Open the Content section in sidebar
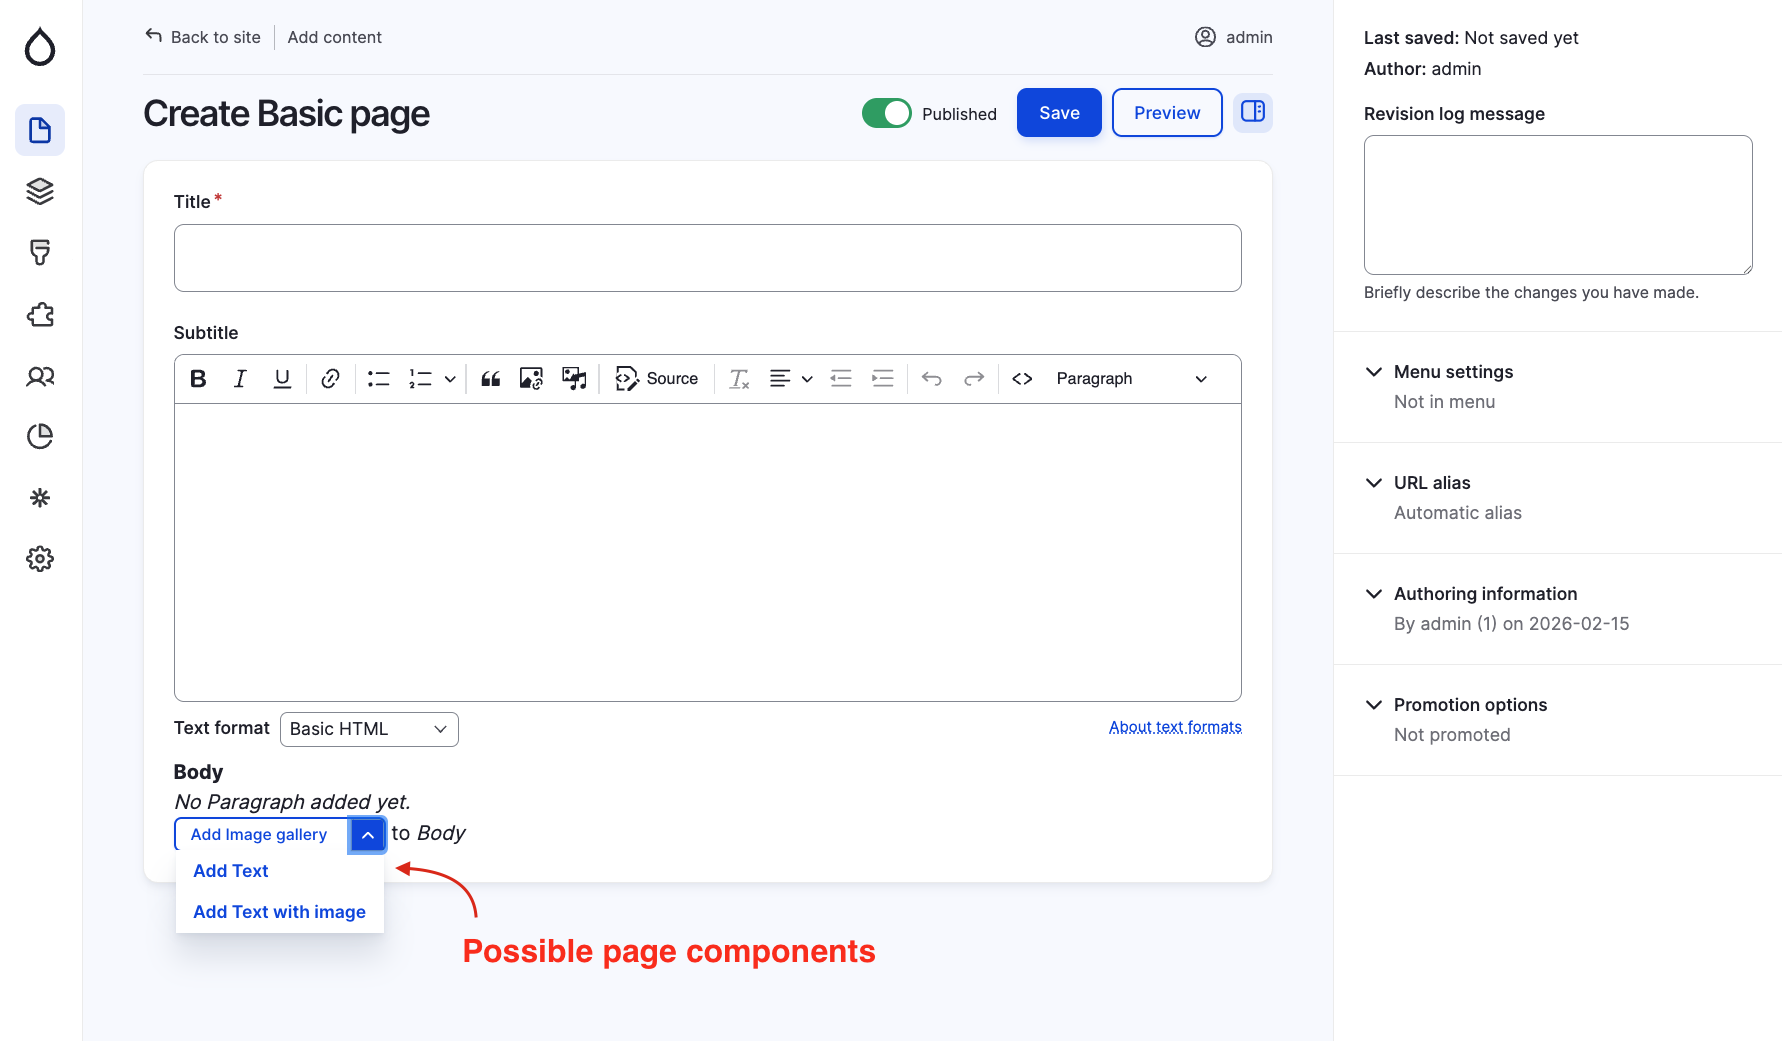 [40, 130]
